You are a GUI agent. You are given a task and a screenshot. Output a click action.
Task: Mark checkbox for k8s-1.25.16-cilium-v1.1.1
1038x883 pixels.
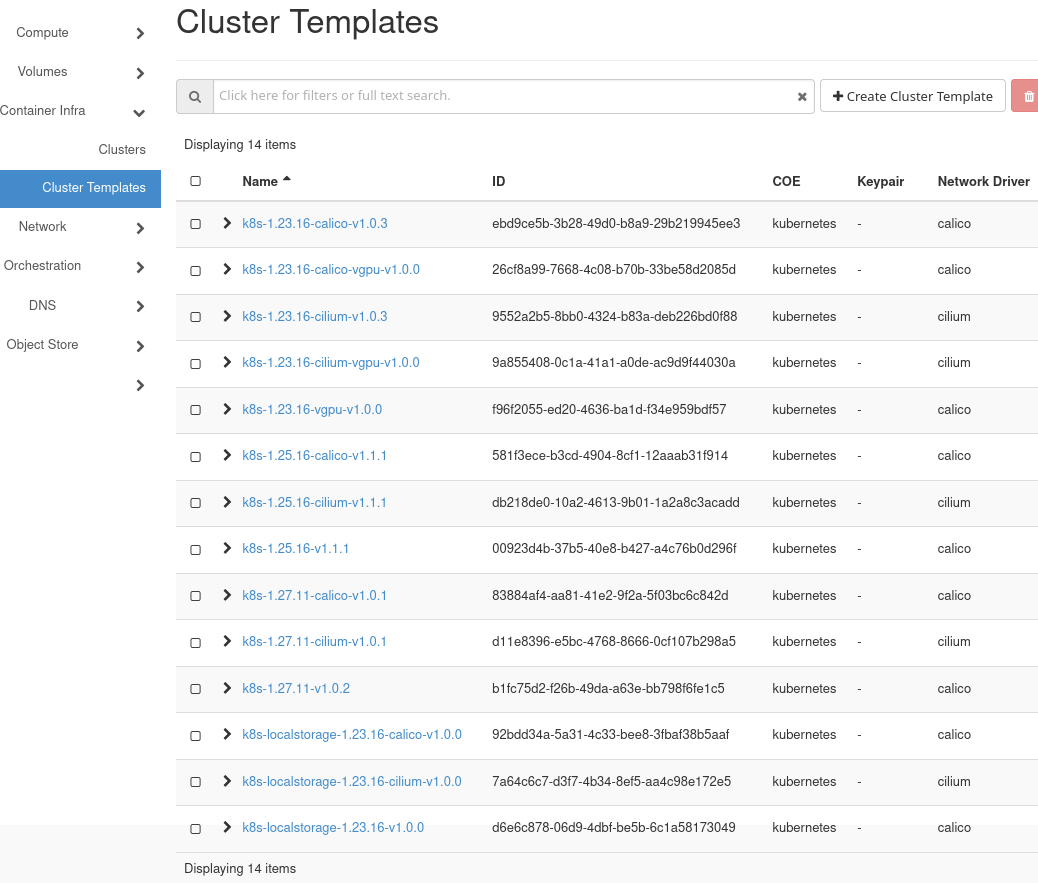[x=195, y=502]
